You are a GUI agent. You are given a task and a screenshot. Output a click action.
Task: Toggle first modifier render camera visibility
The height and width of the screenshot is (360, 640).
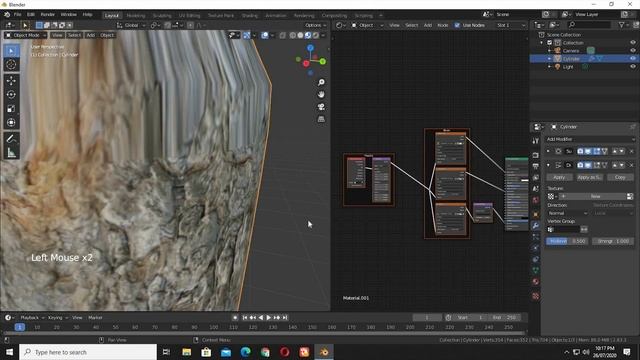pos(580,151)
